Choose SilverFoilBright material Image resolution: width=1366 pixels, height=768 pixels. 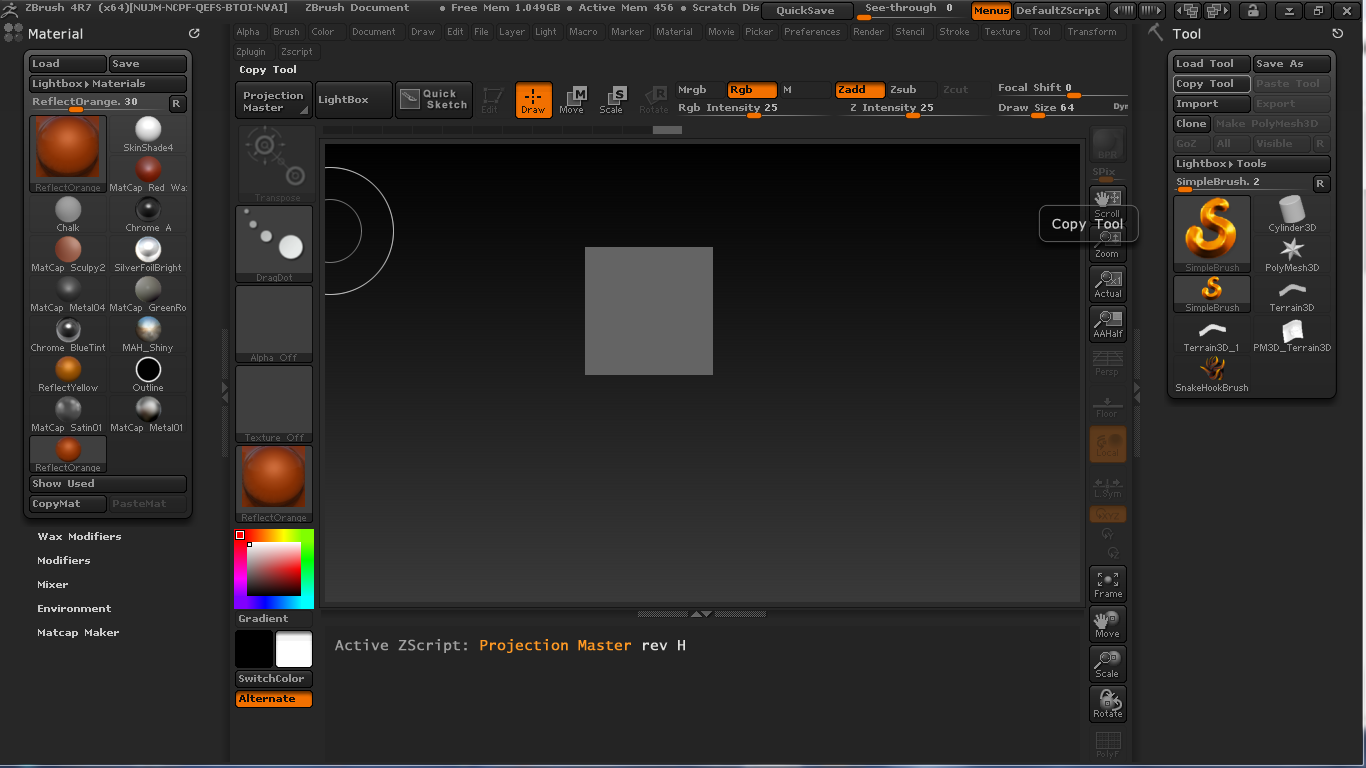pyautogui.click(x=148, y=255)
